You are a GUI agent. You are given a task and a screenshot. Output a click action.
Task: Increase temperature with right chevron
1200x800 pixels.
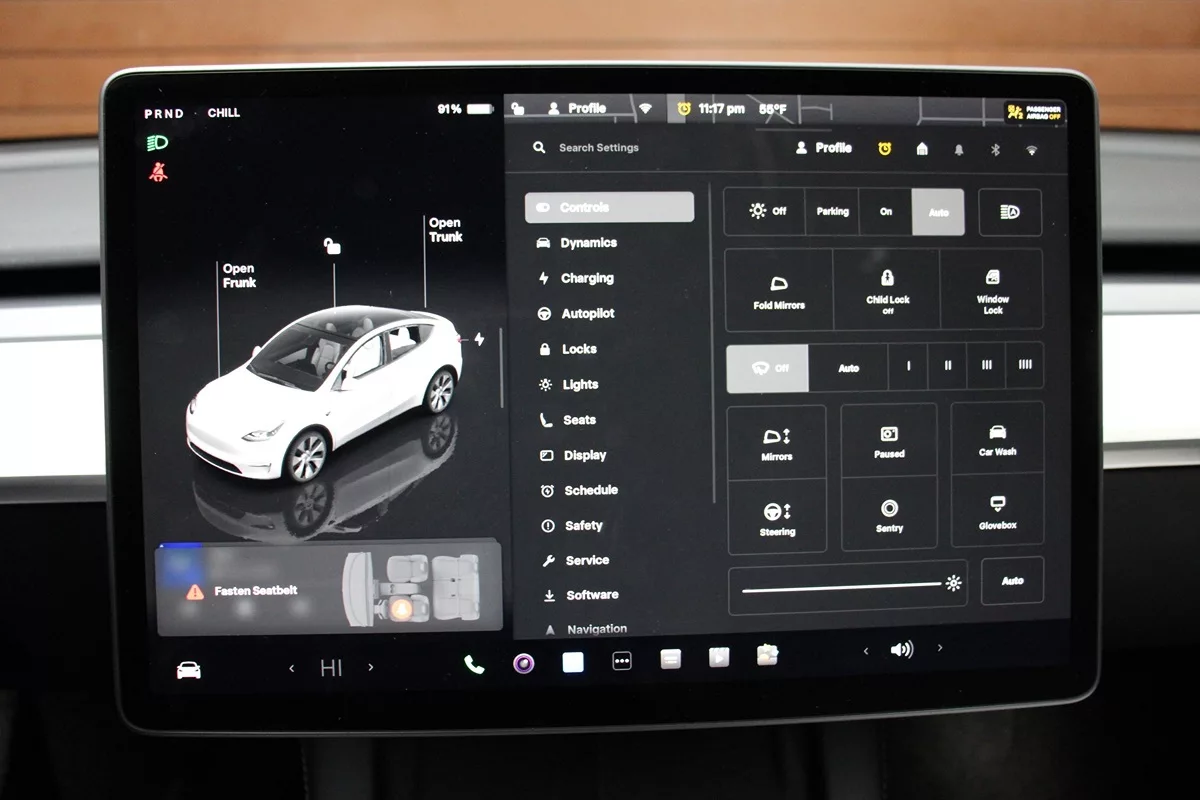[x=371, y=667]
